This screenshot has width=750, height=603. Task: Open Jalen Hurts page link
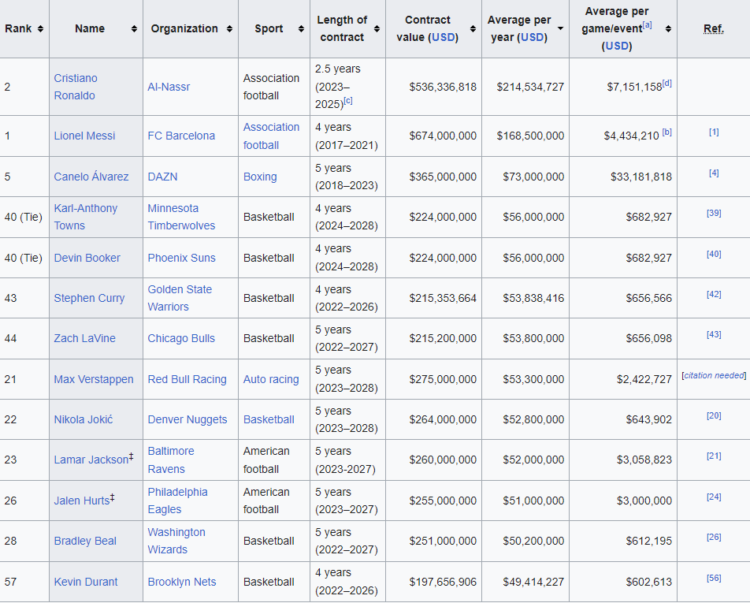(82, 501)
